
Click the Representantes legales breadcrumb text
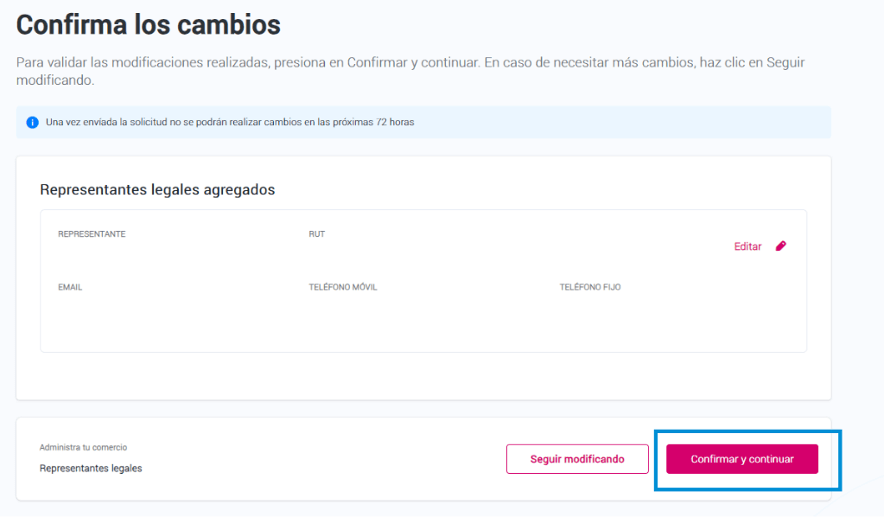pos(91,468)
